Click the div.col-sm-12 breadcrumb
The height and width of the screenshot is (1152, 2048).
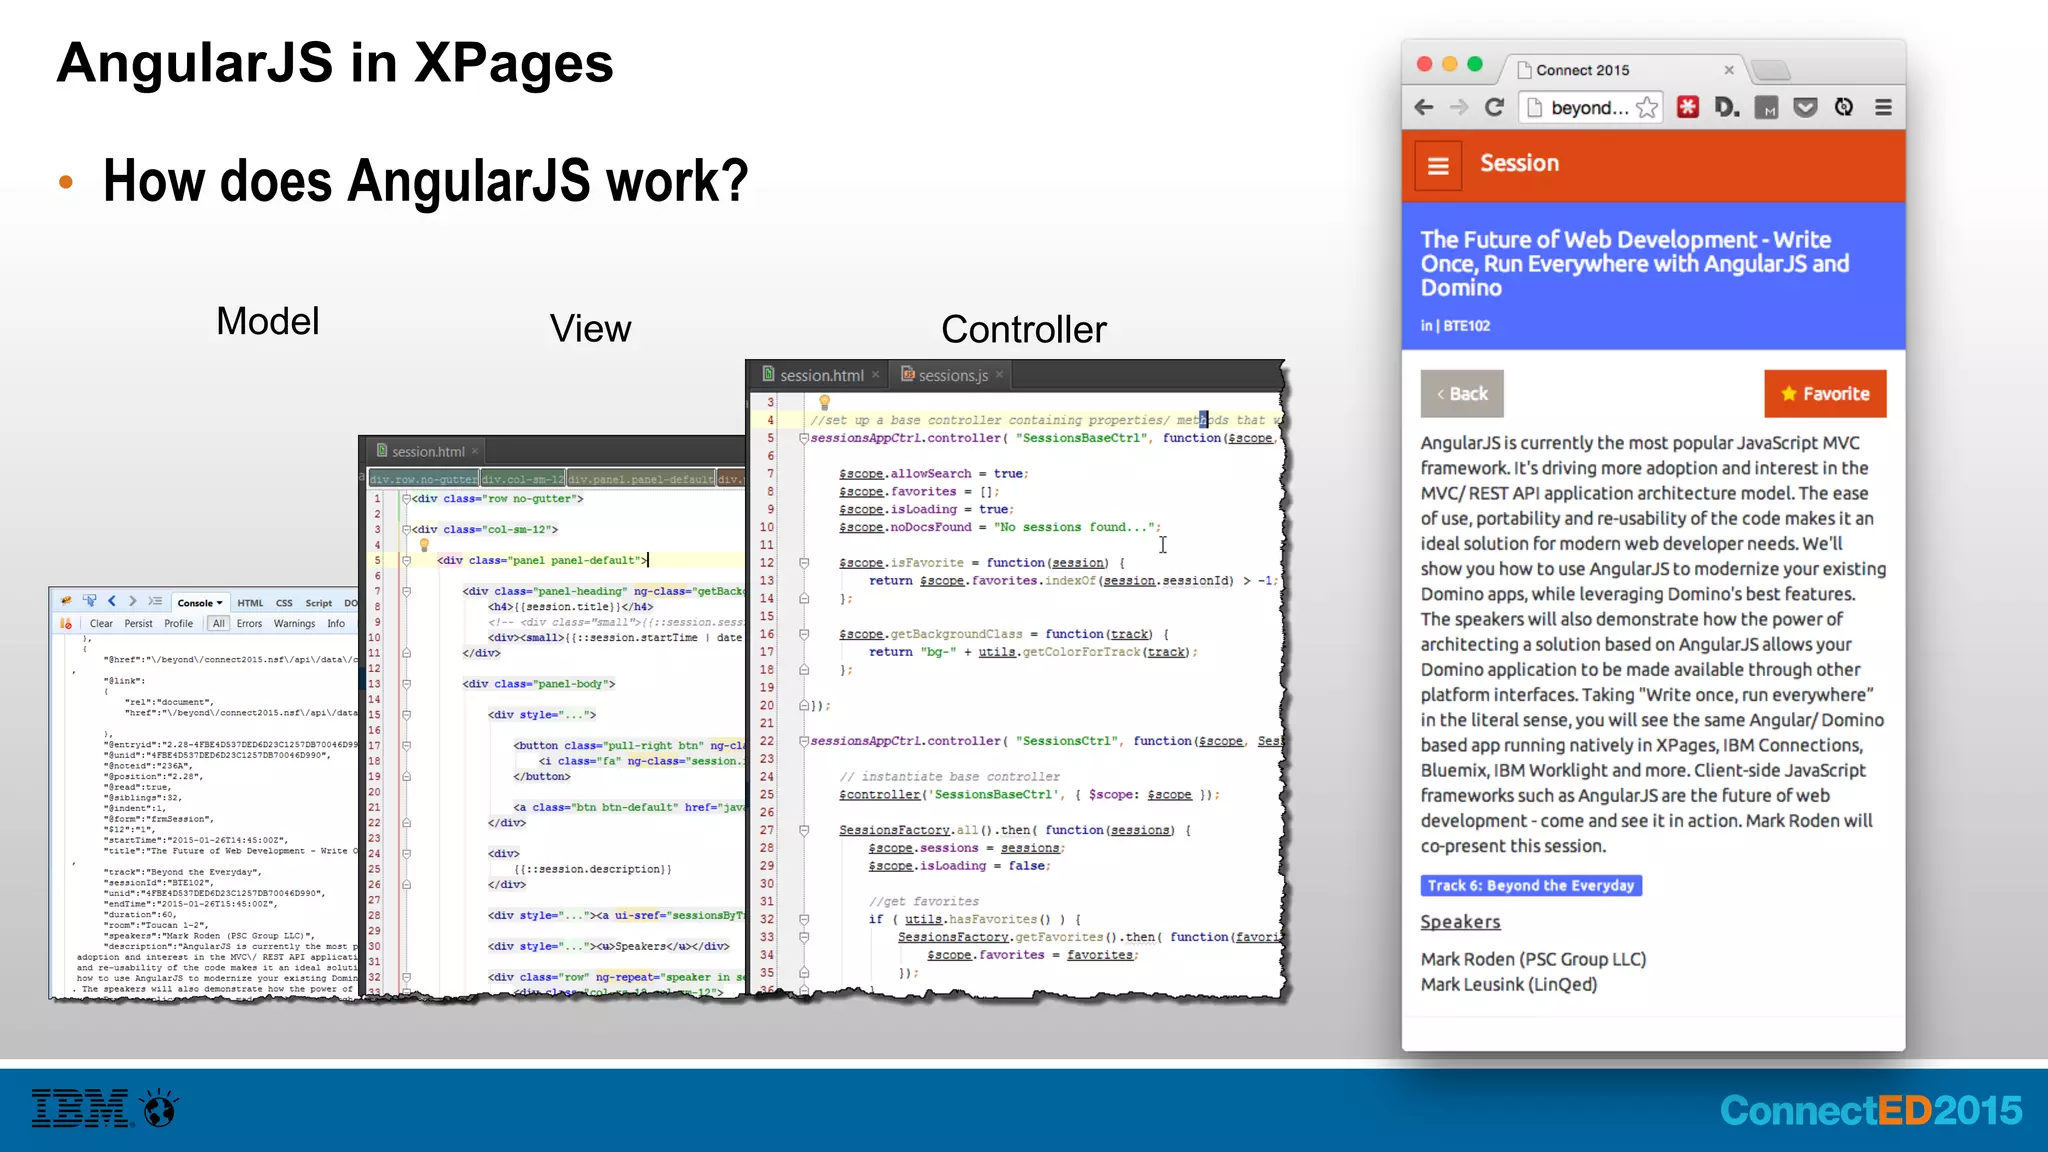[x=523, y=479]
